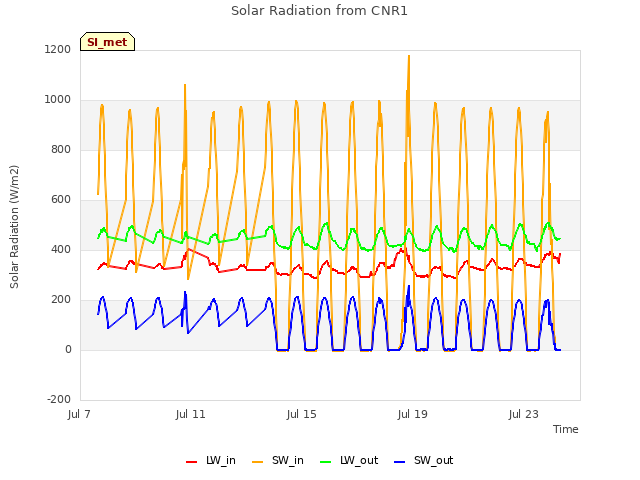Click the 0 y-axis tick label
Screen dimensions: 640x480
point(68,349)
